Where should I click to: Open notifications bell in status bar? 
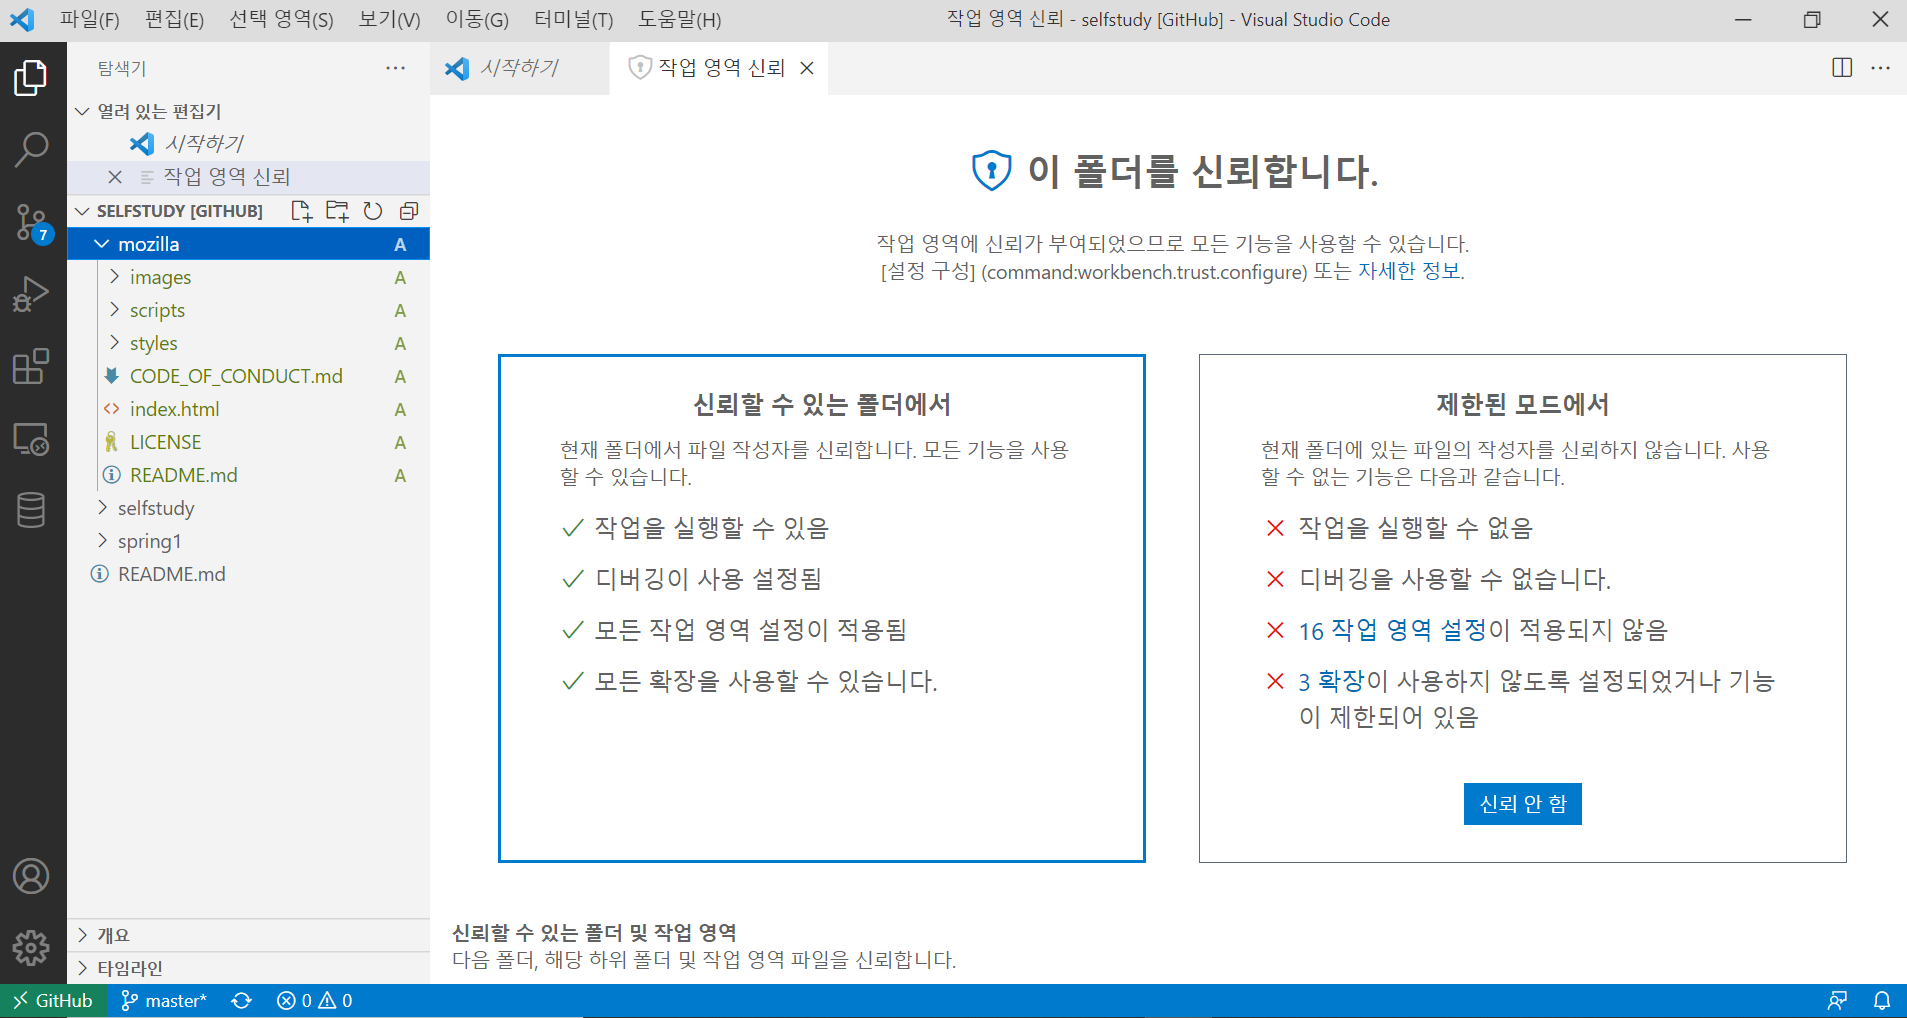point(1881,1001)
